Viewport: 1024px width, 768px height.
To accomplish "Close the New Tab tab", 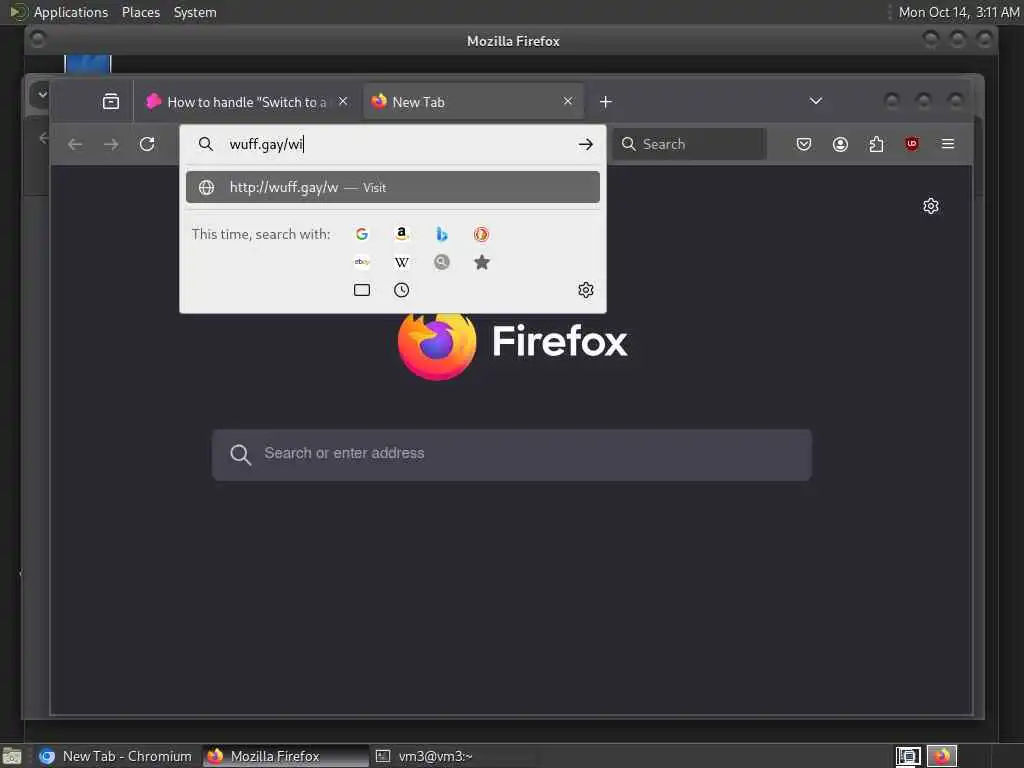I will 568,101.
